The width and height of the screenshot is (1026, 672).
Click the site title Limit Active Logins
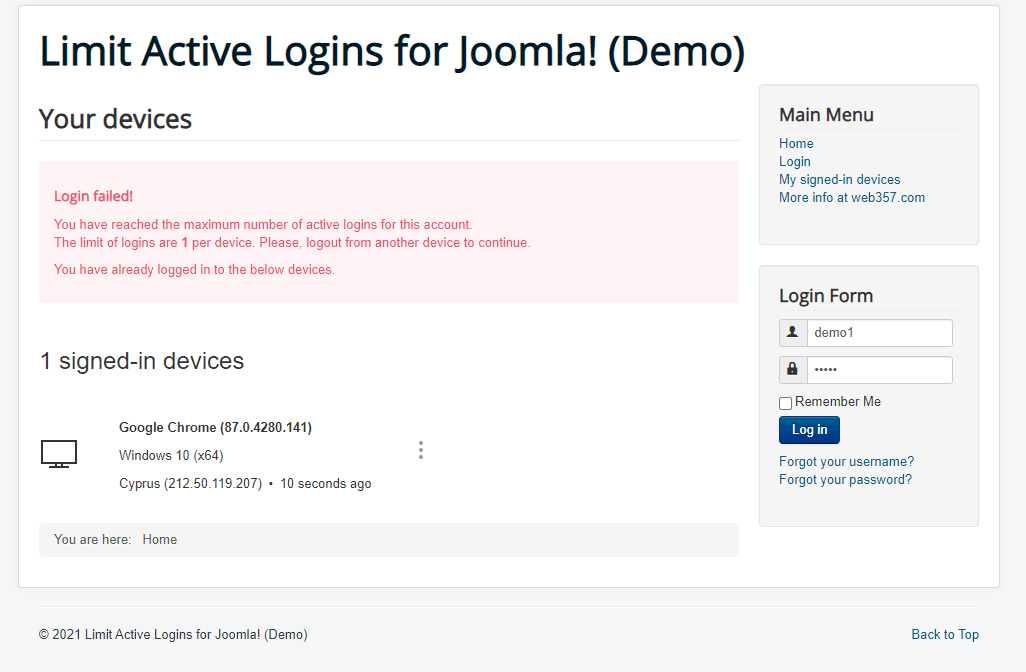(392, 51)
